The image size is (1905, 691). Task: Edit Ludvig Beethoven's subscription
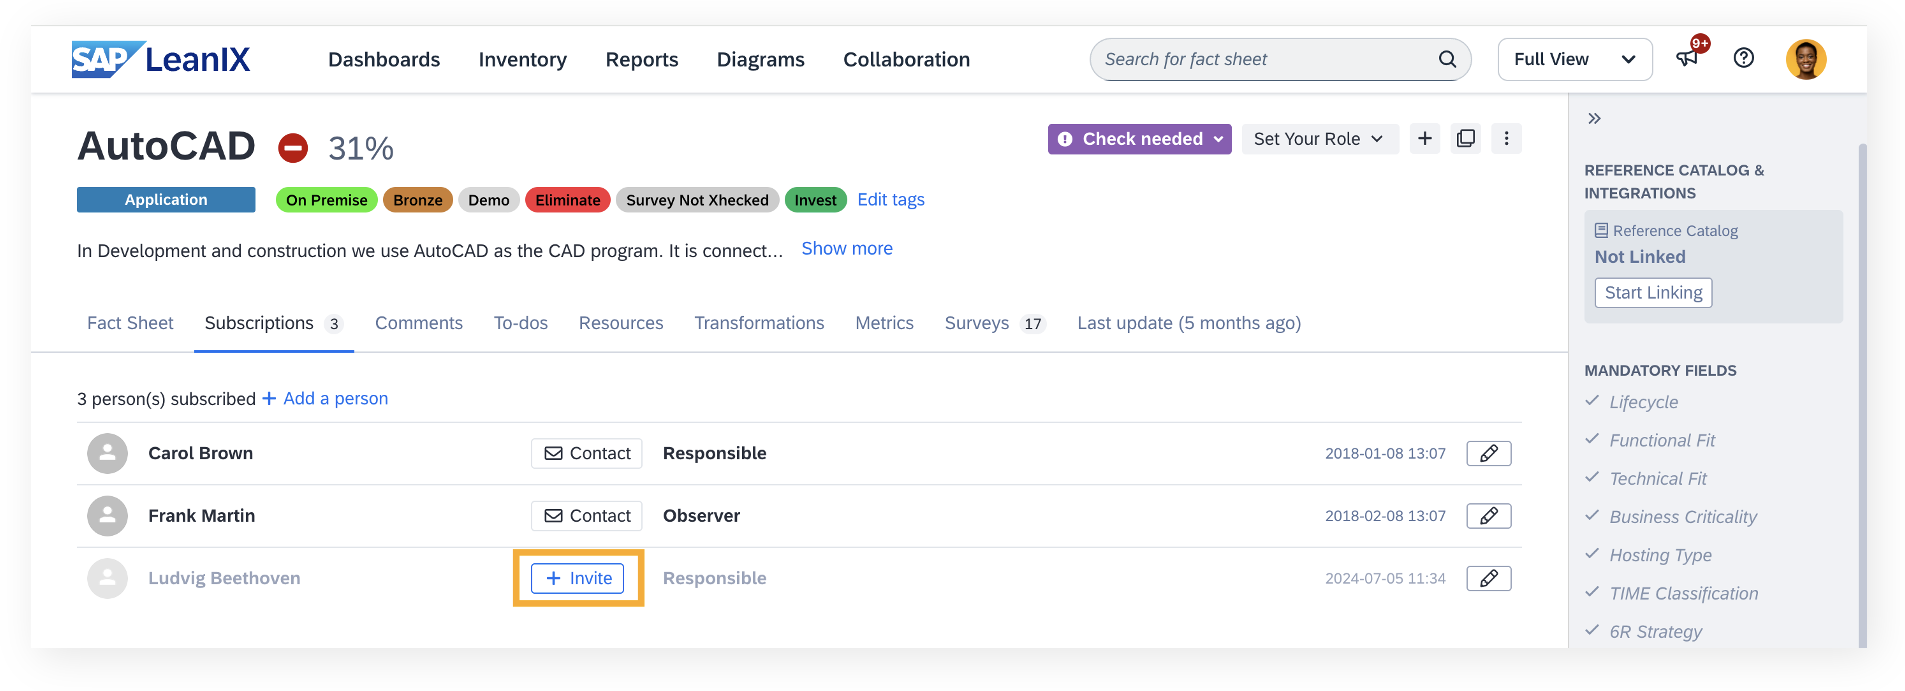click(x=1489, y=578)
